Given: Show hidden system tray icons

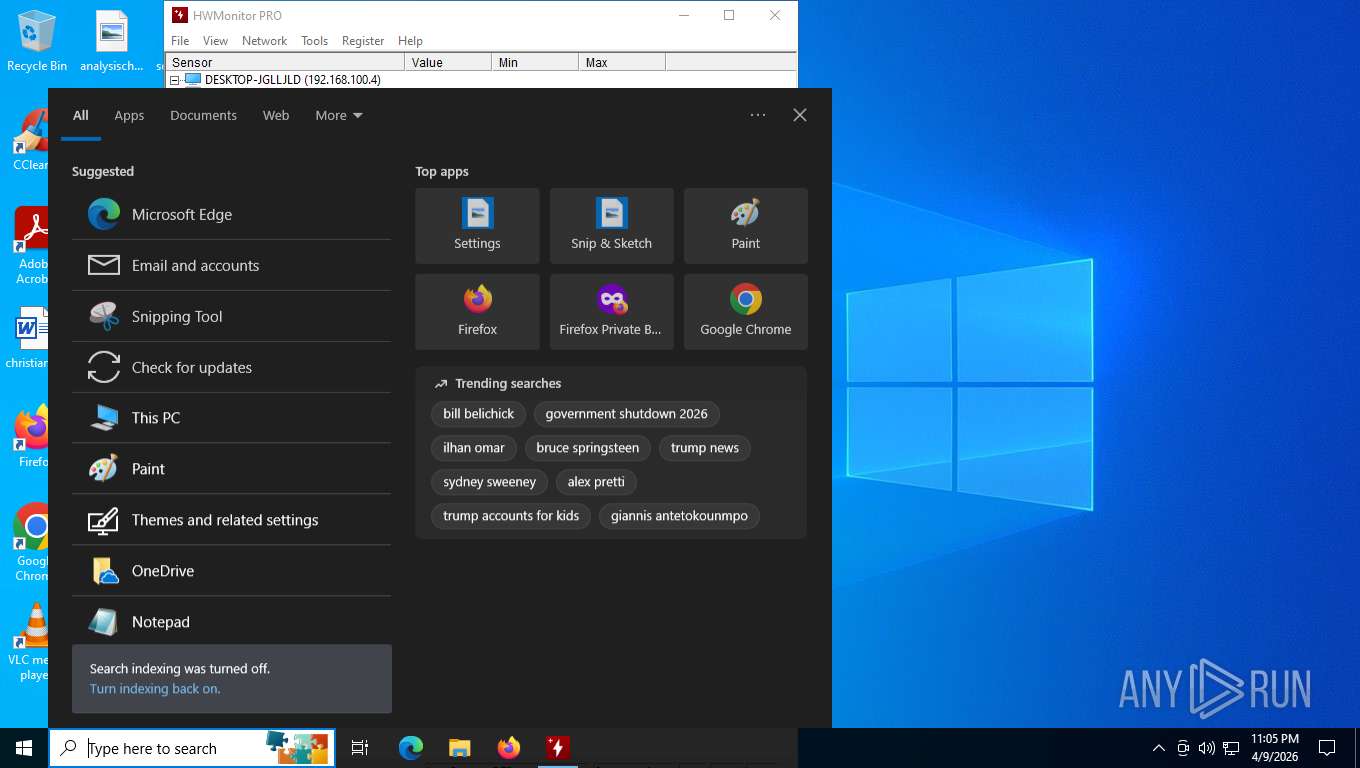Looking at the screenshot, I should coord(1159,748).
